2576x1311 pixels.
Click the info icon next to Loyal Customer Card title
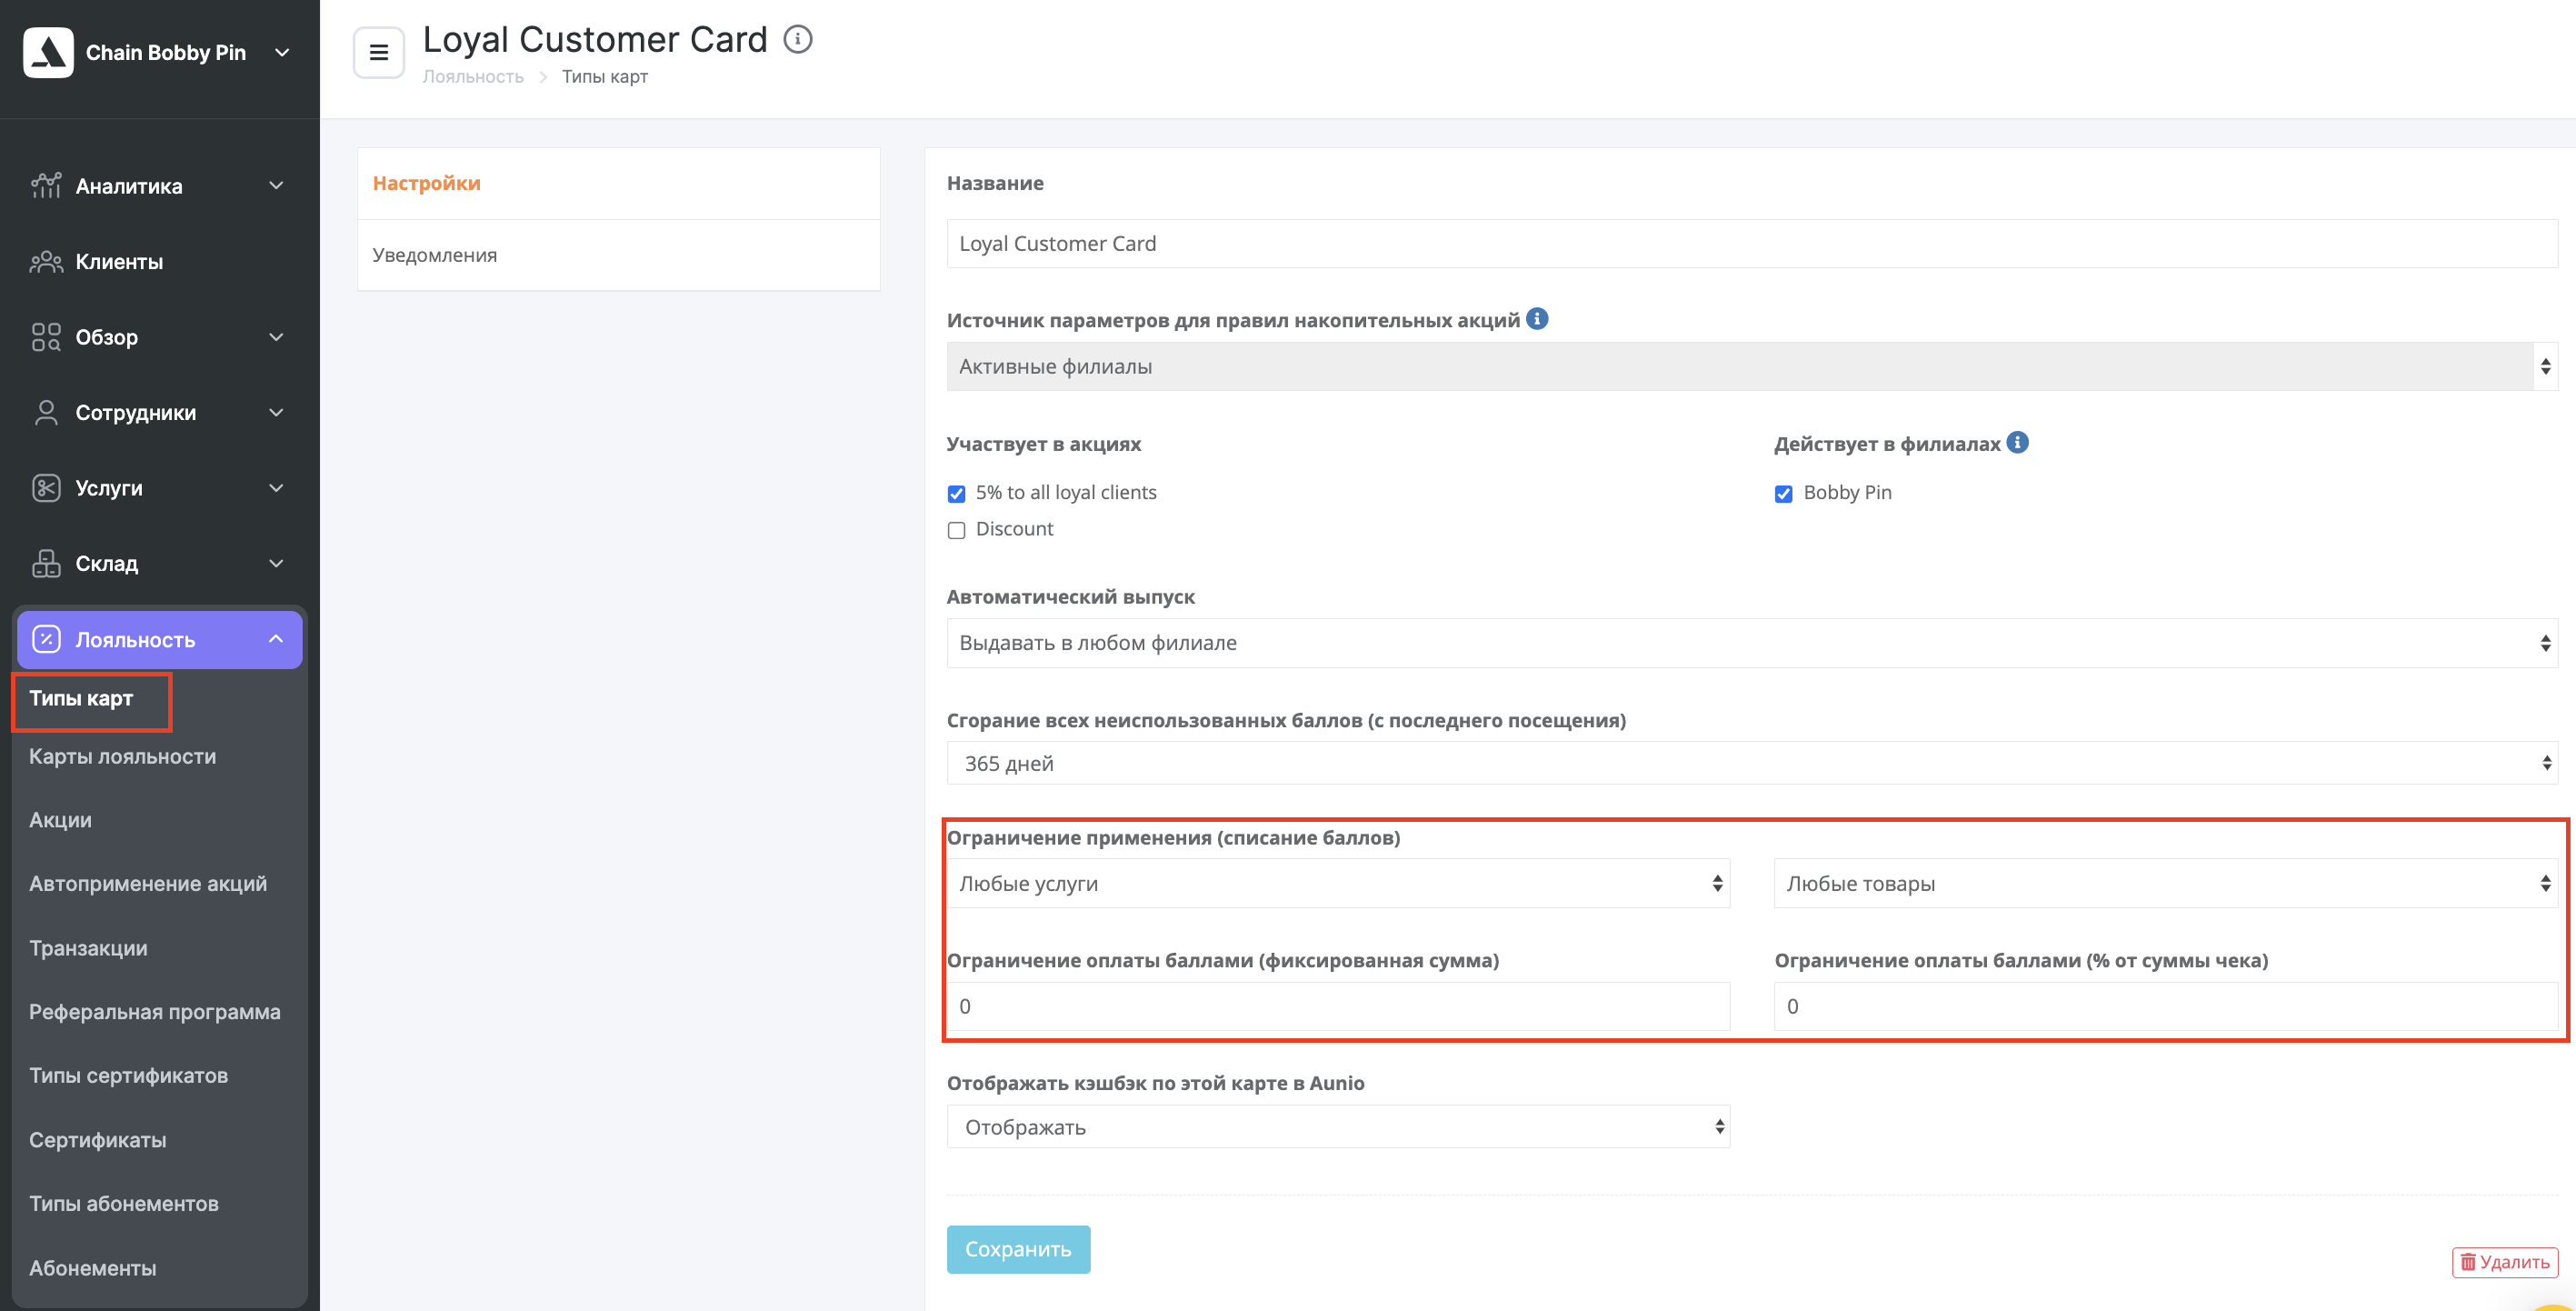click(x=797, y=40)
